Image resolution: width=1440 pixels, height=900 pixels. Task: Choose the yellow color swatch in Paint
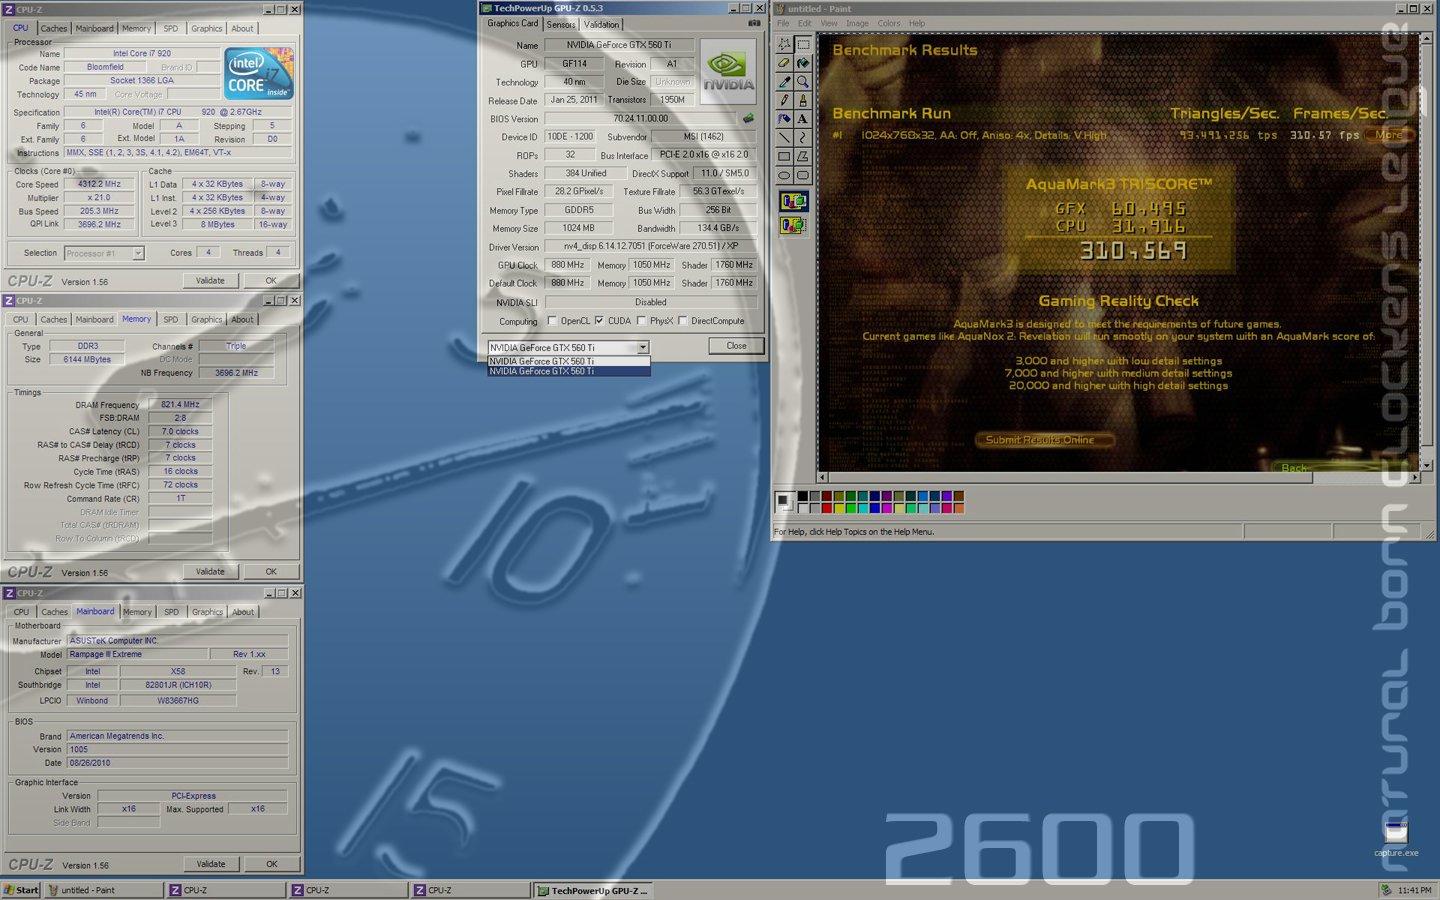(x=838, y=508)
